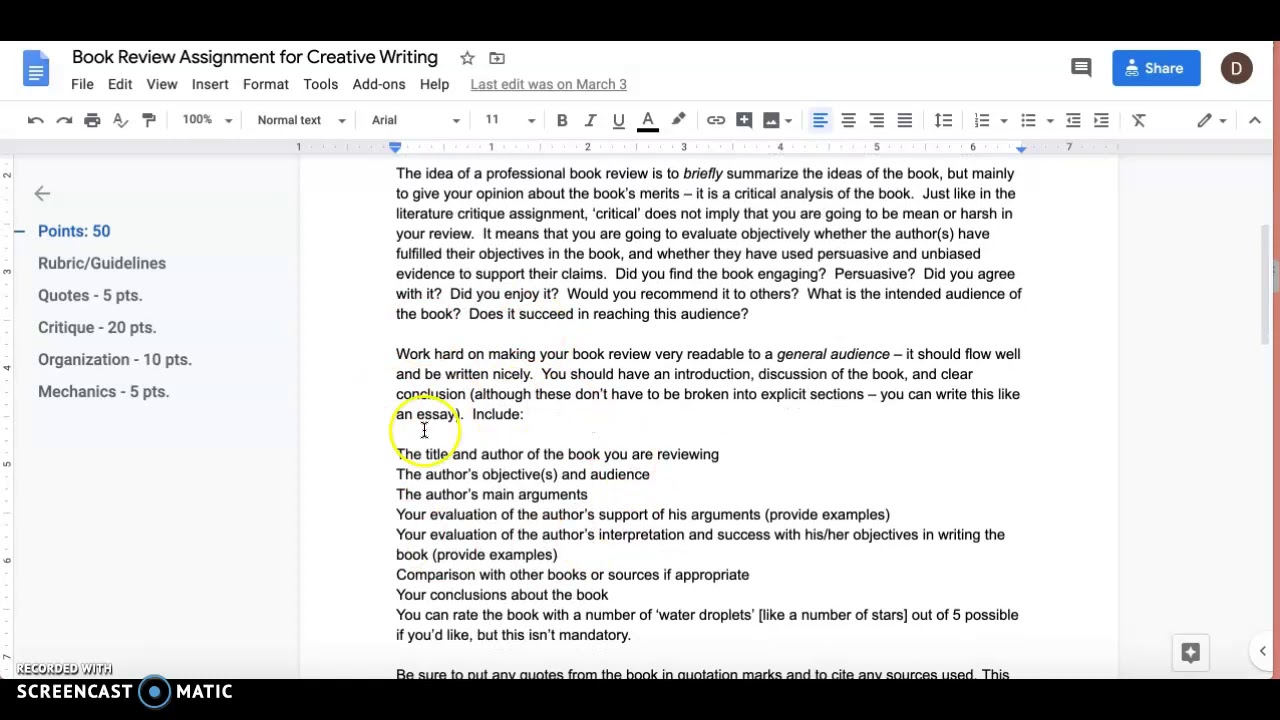The height and width of the screenshot is (720, 1280).
Task: Open the editing mode pencil dropdown
Action: click(1212, 120)
